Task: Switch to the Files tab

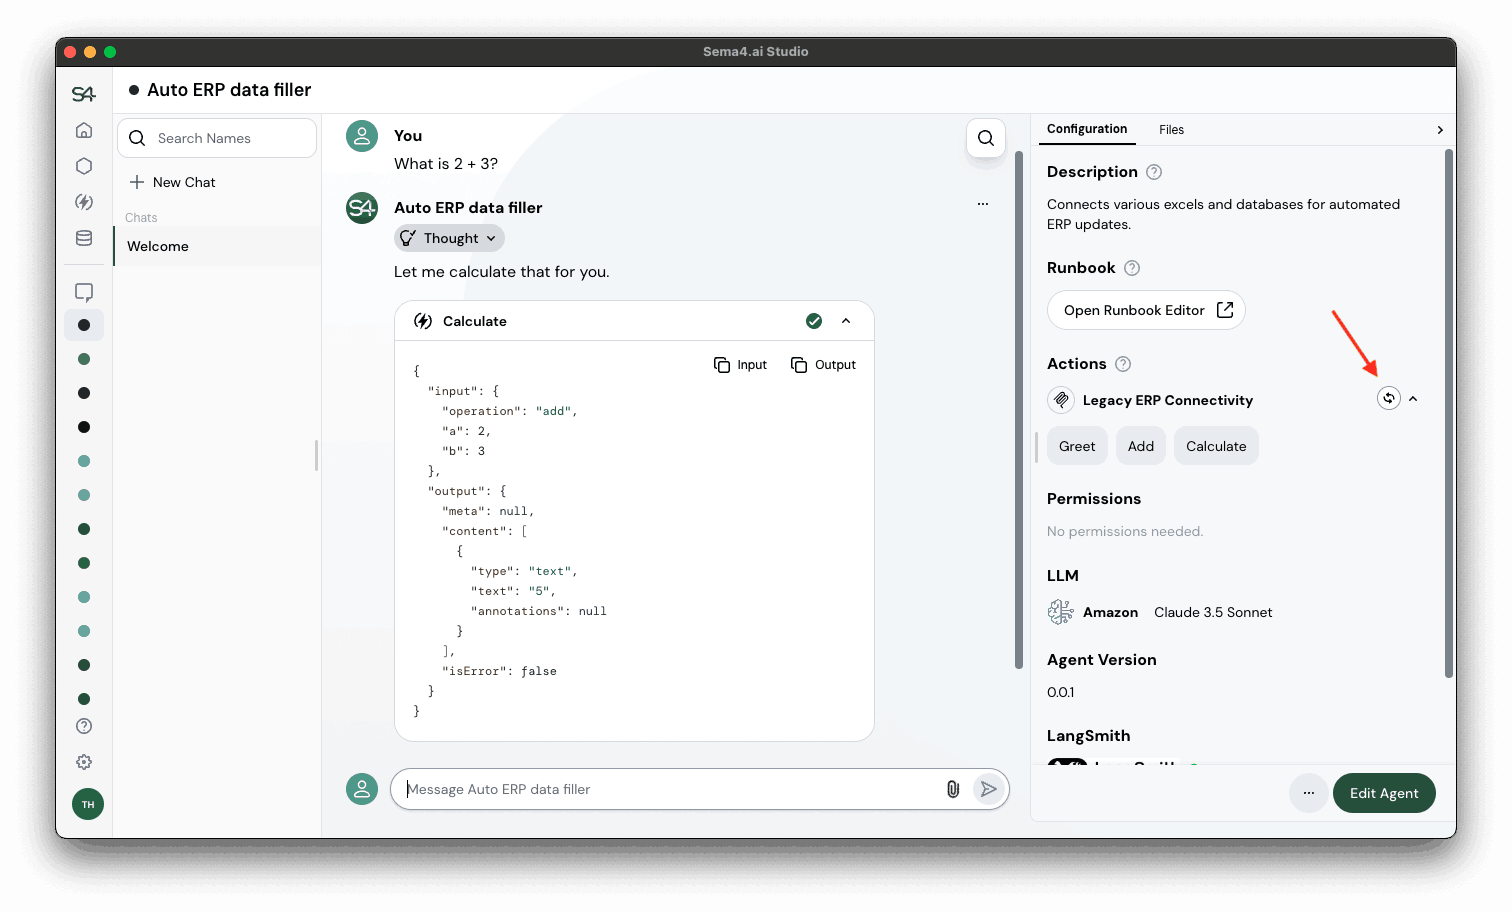Action: pos(1171,129)
